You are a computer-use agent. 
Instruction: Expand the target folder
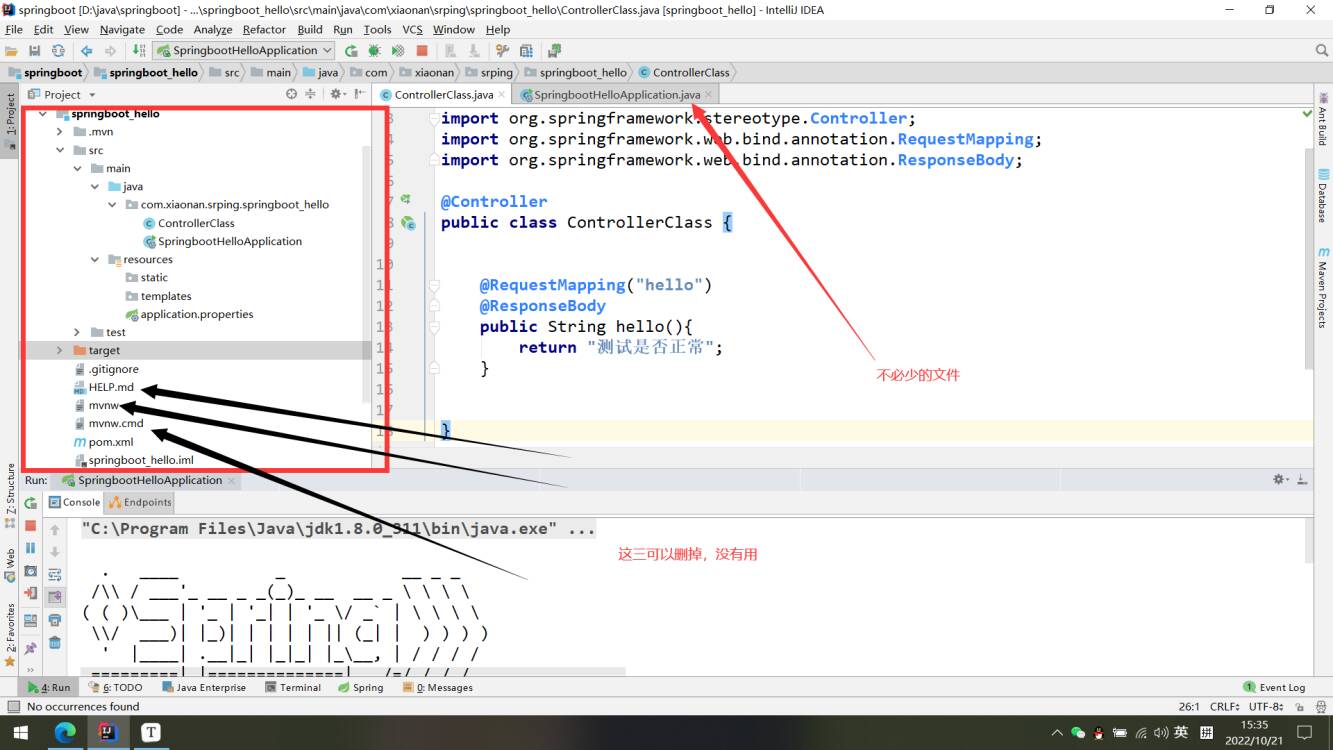coord(60,350)
